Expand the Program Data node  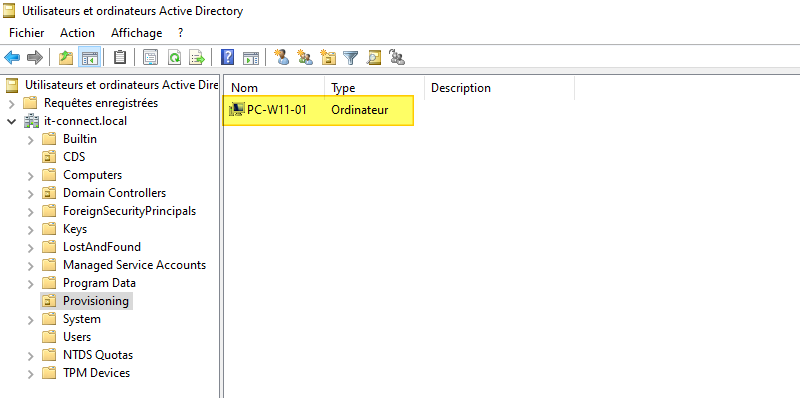click(31, 284)
